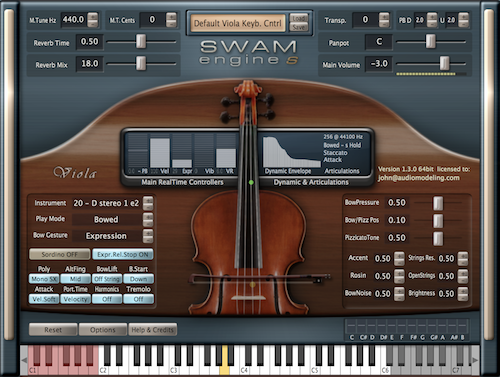Save current preset with Save button
Image resolution: width=500 pixels, height=377 pixels.
click(299, 27)
